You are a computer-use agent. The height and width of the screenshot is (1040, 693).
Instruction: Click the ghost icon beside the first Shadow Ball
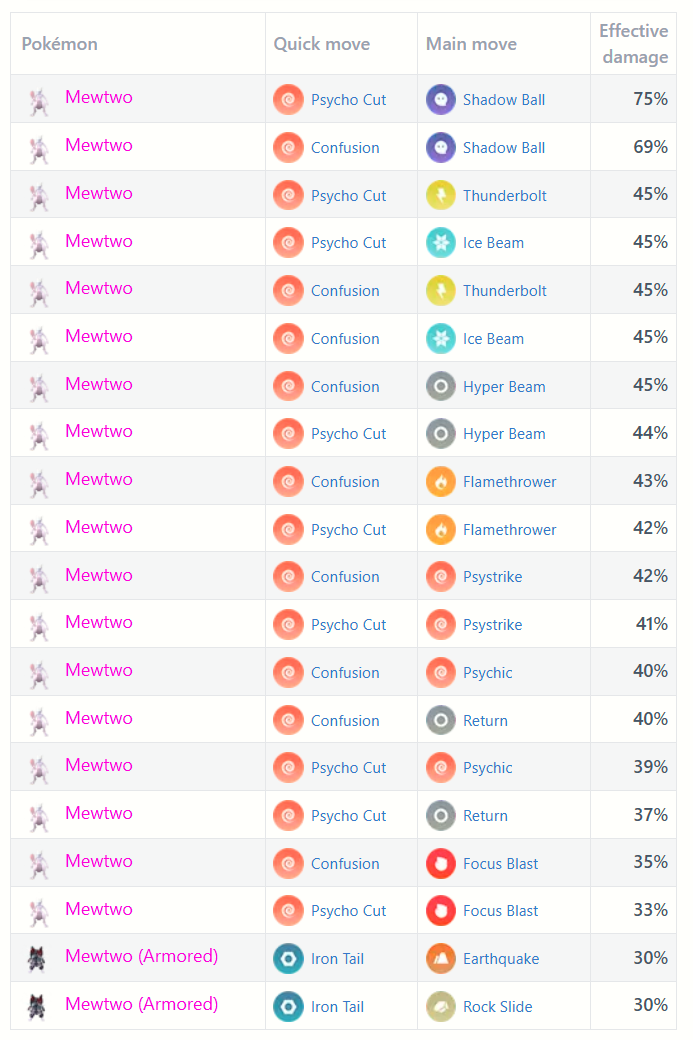coord(441,99)
